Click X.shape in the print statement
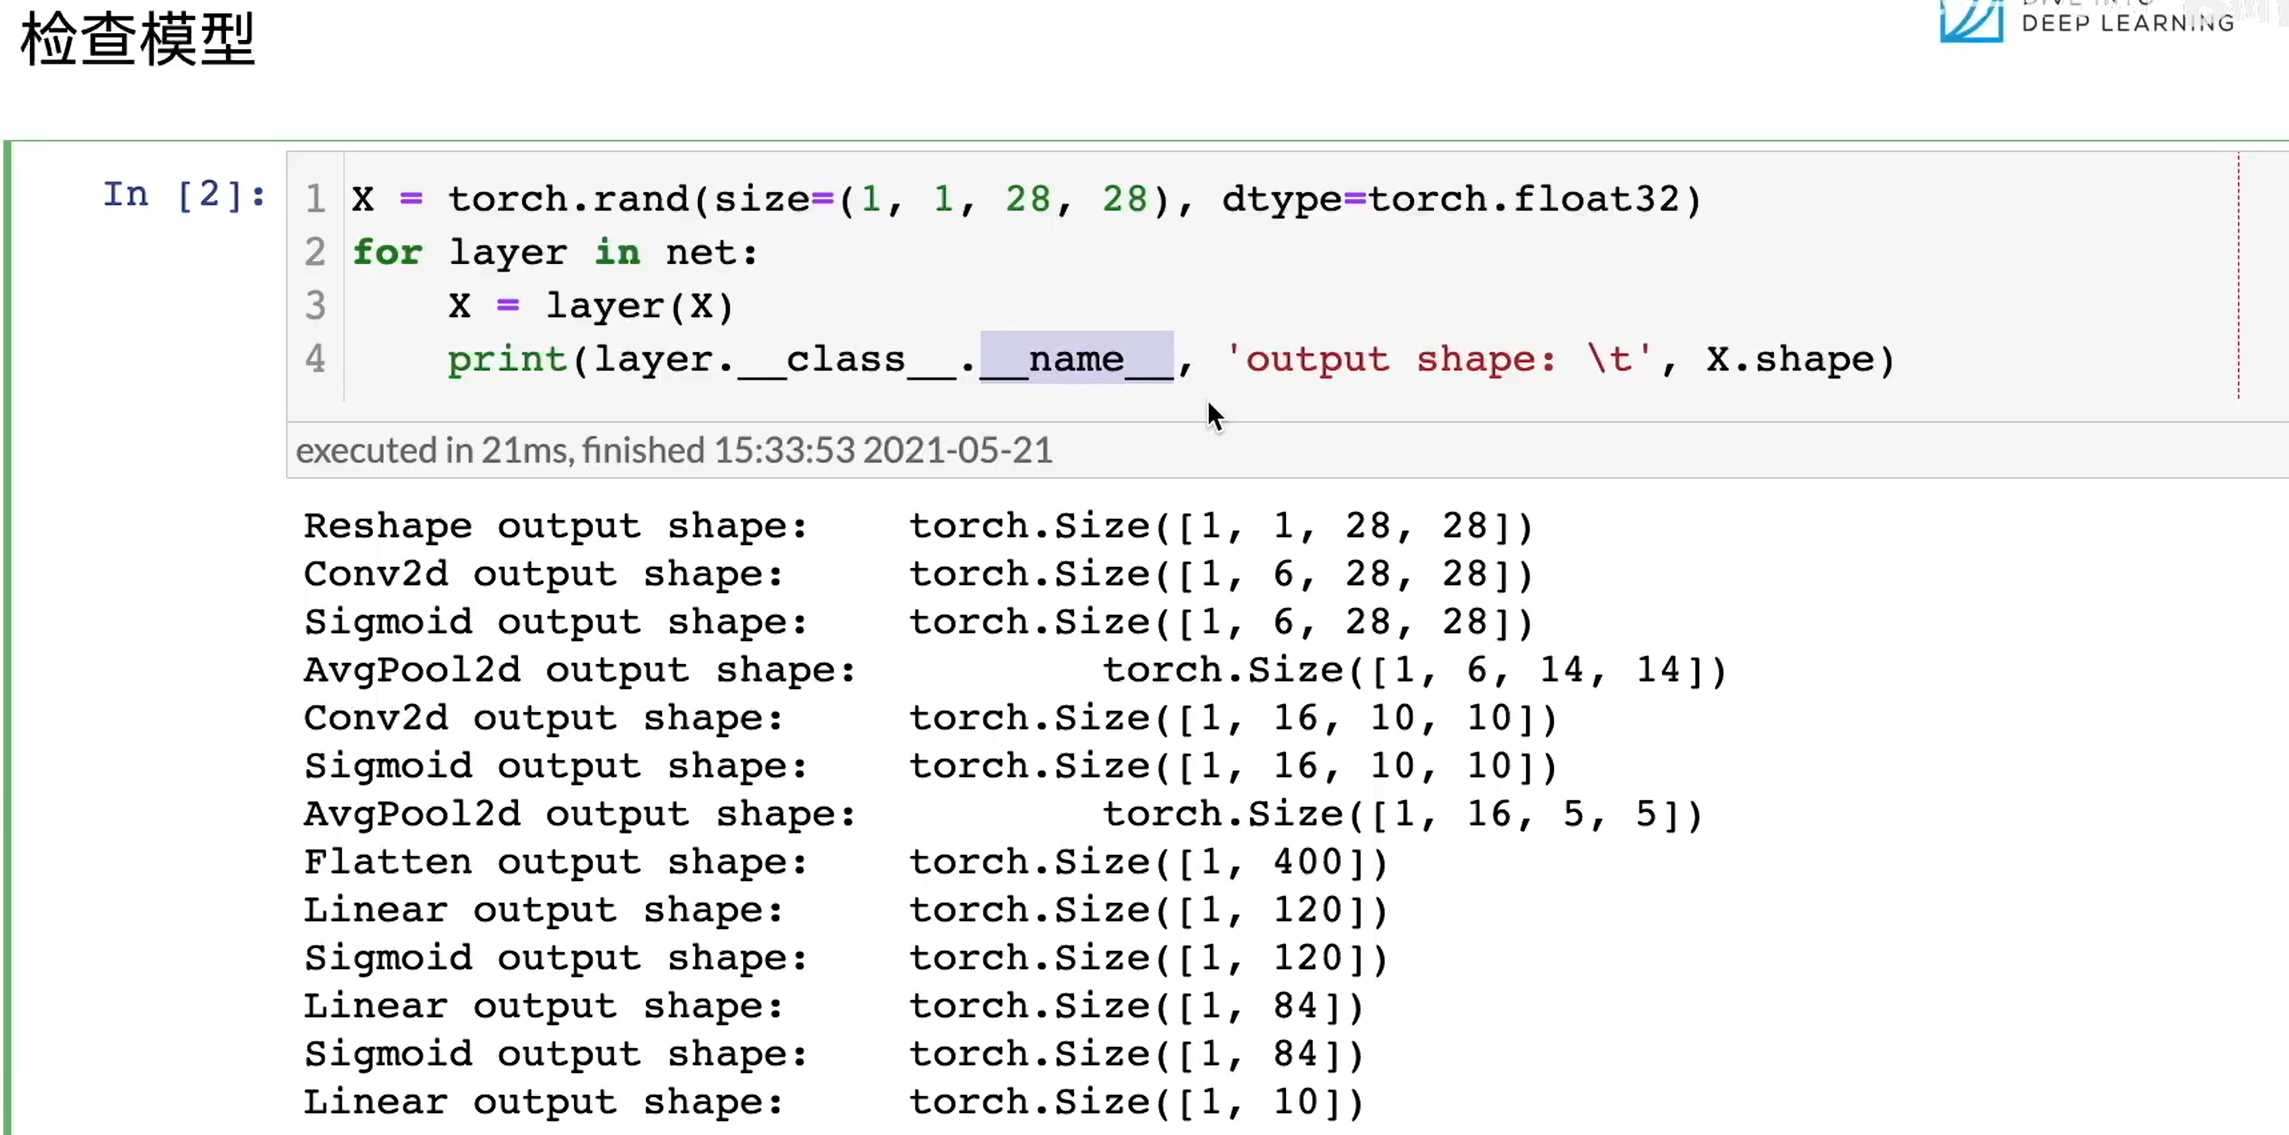The width and height of the screenshot is (2289, 1135). point(1789,359)
